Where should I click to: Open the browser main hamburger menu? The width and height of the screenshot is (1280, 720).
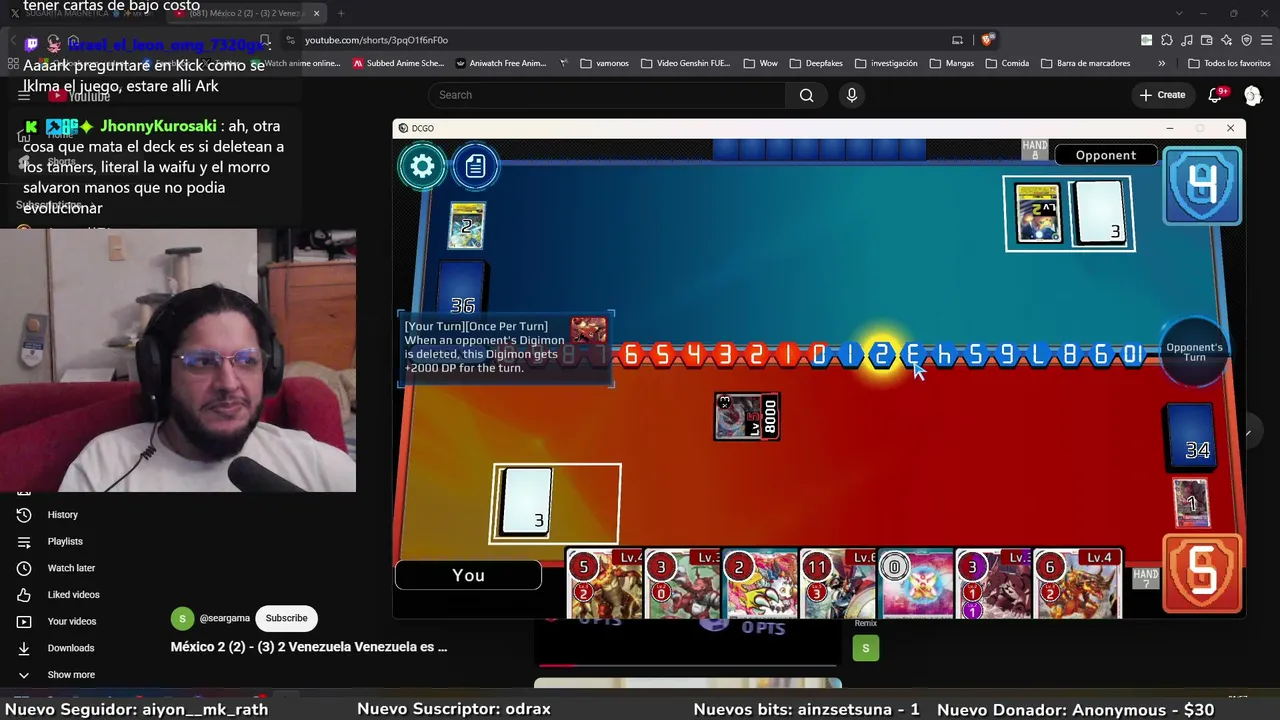click(x=1266, y=40)
